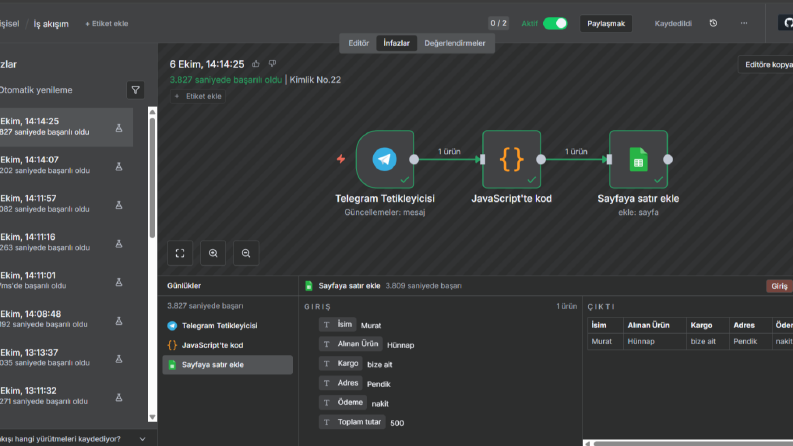Select the Telegram Tetikleyicisi node on canvas
793x446 pixels.
[385, 159]
